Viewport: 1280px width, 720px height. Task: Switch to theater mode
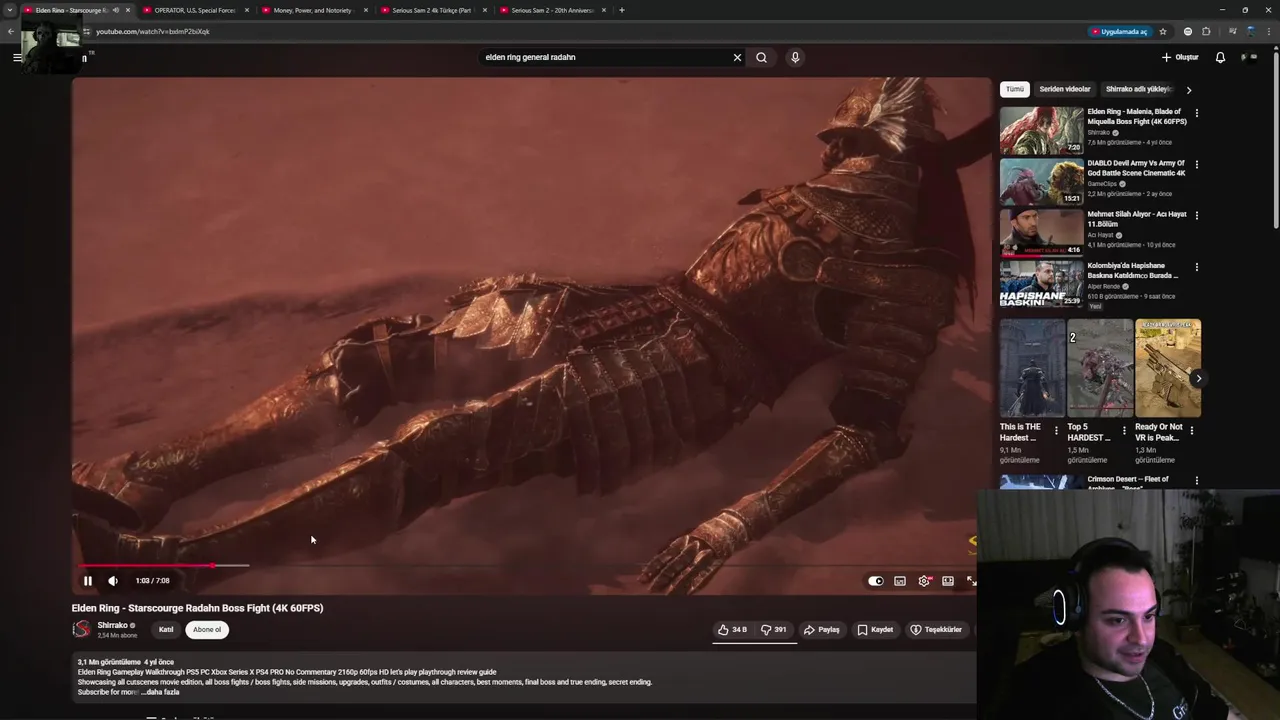[948, 581]
